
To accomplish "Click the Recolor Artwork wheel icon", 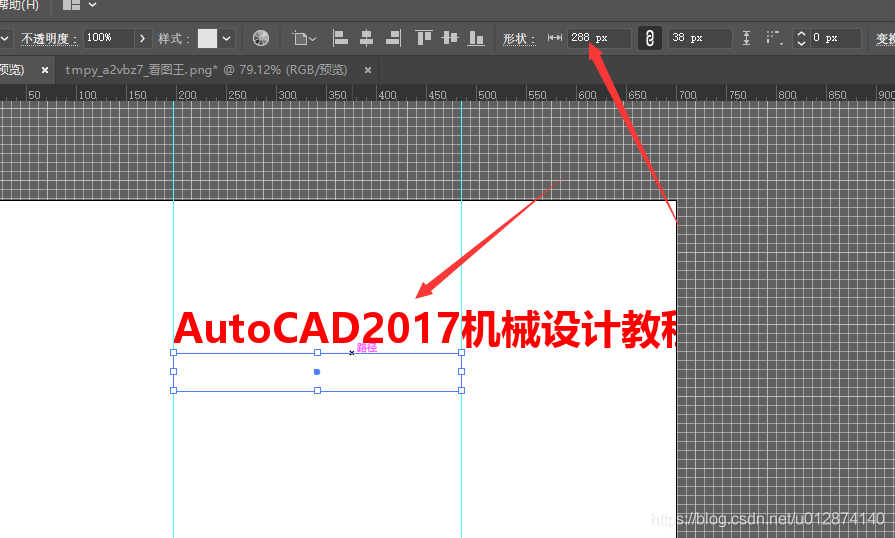I will coord(261,38).
